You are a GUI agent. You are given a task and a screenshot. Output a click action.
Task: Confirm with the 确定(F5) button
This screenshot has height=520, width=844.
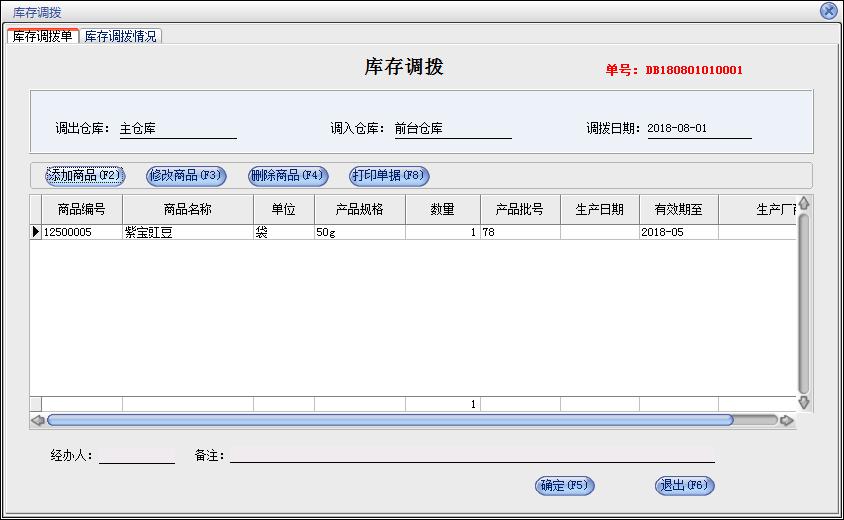click(x=565, y=486)
